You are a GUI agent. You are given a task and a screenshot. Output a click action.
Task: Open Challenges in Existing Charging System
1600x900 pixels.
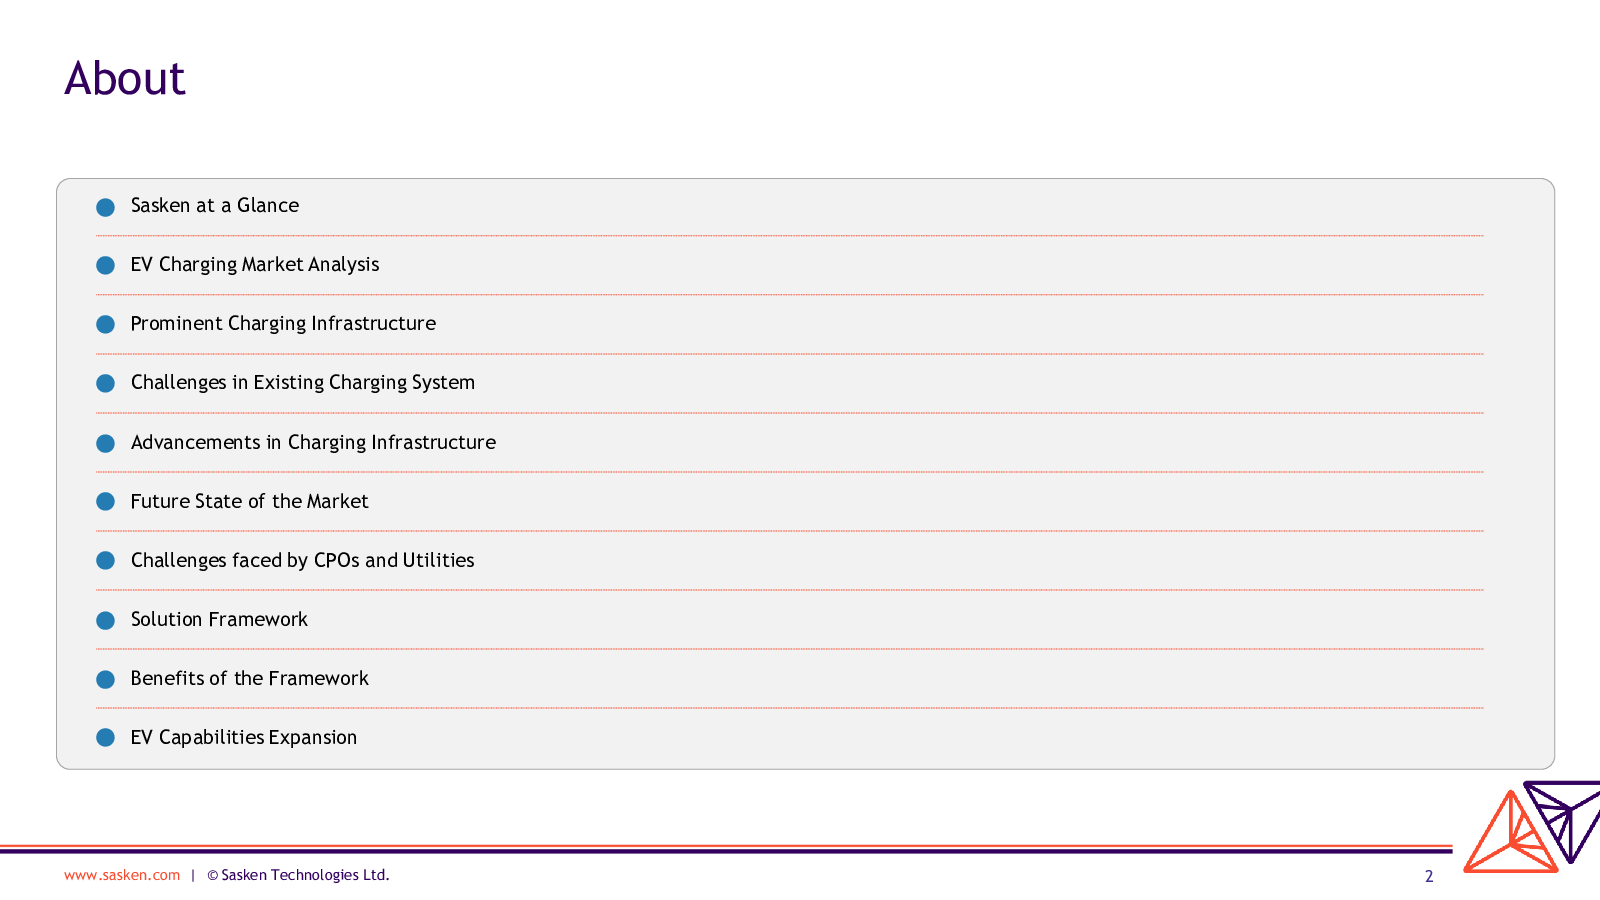302,383
